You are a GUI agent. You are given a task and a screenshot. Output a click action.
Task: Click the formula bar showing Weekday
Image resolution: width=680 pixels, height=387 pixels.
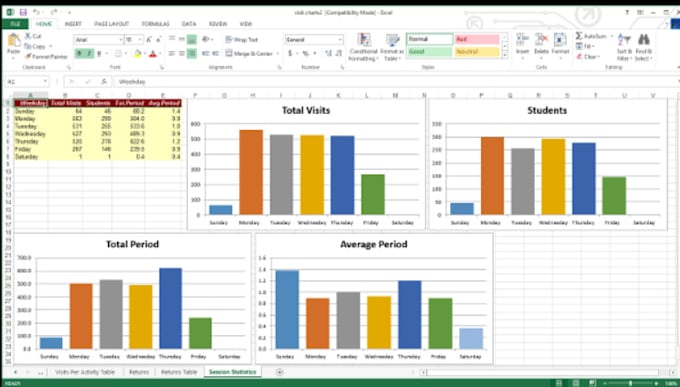[397, 82]
